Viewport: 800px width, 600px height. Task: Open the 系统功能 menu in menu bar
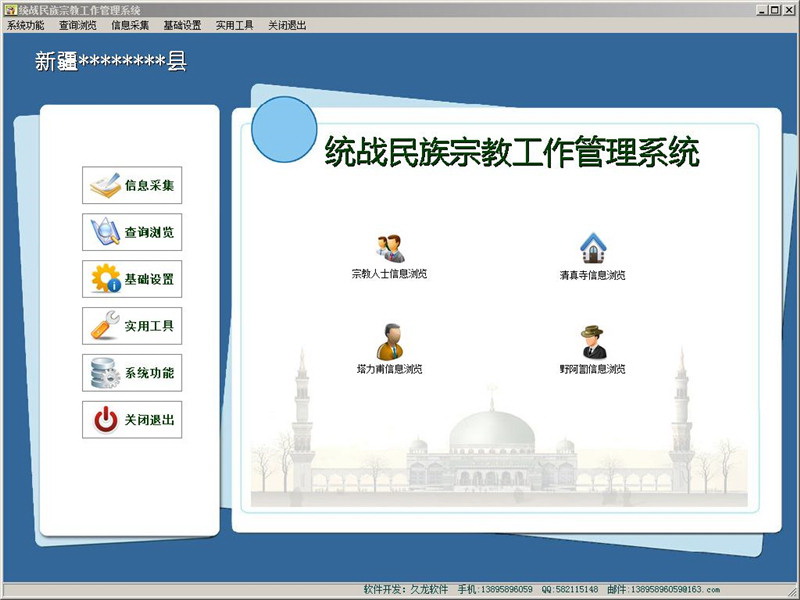pos(26,25)
